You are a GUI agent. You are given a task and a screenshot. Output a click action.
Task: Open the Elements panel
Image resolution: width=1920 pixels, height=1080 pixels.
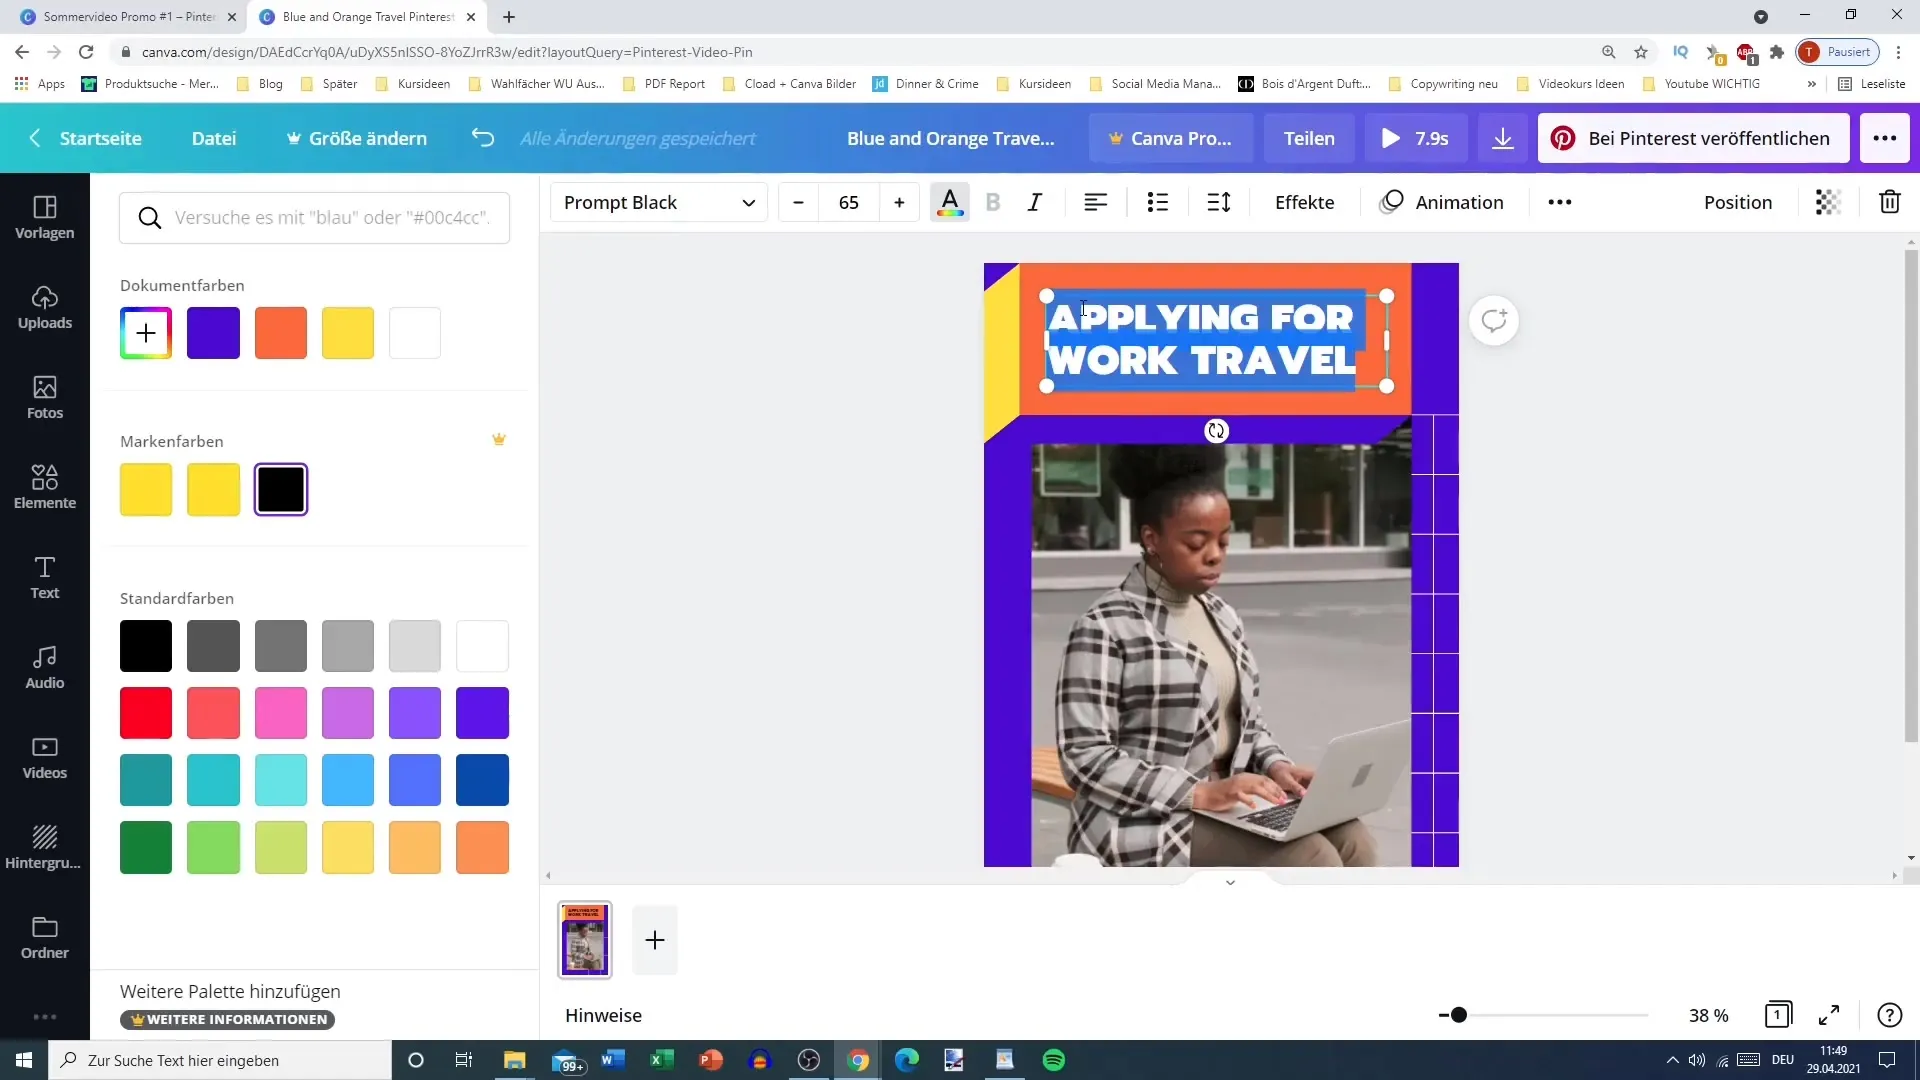pyautogui.click(x=44, y=488)
